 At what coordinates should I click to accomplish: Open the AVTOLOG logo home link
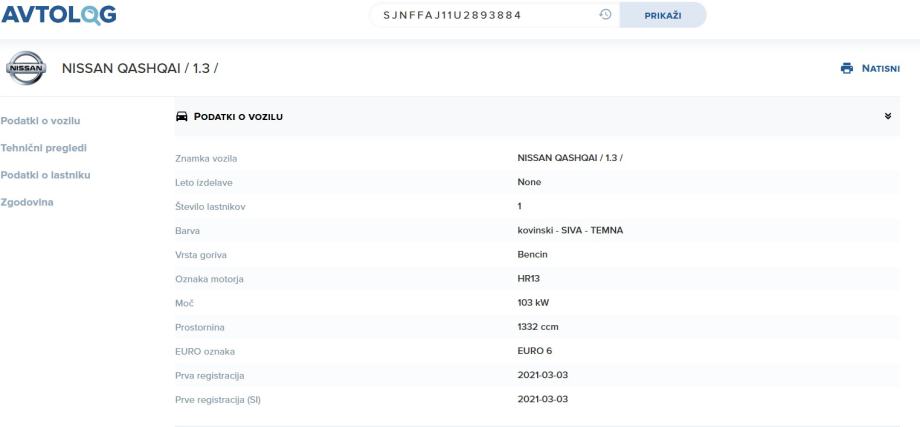point(59,15)
